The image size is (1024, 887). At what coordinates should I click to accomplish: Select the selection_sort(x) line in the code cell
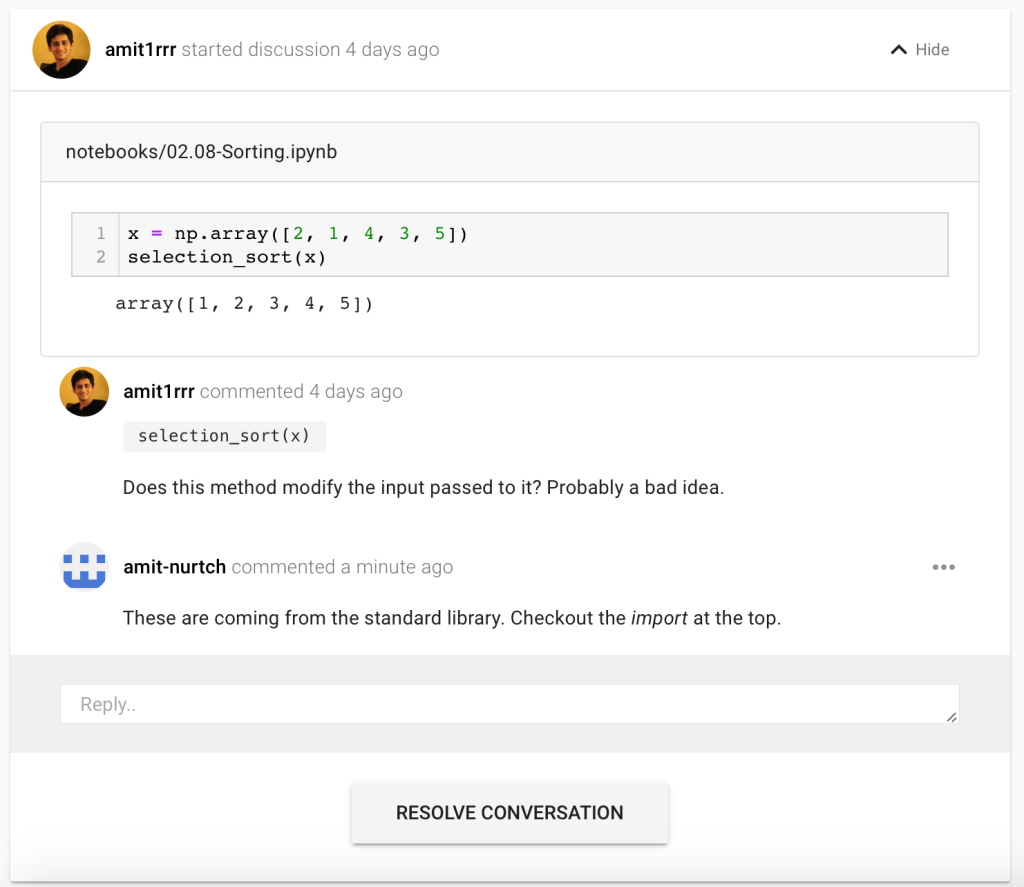click(227, 257)
